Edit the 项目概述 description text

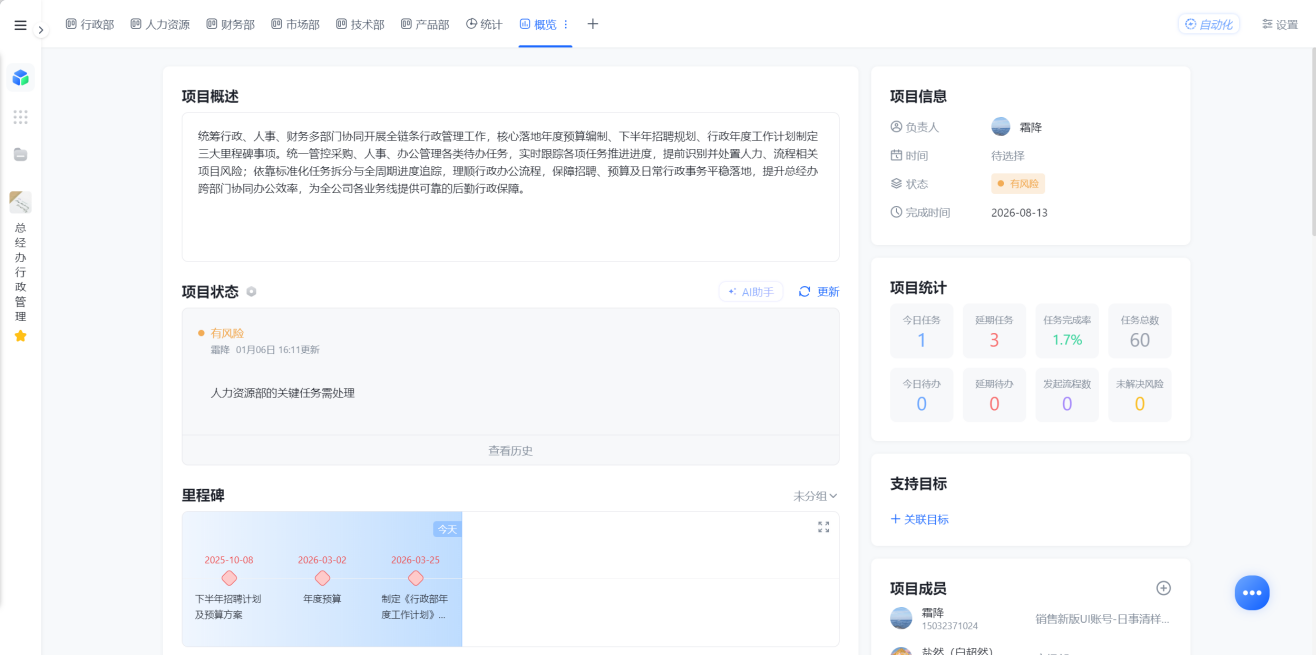(x=510, y=187)
